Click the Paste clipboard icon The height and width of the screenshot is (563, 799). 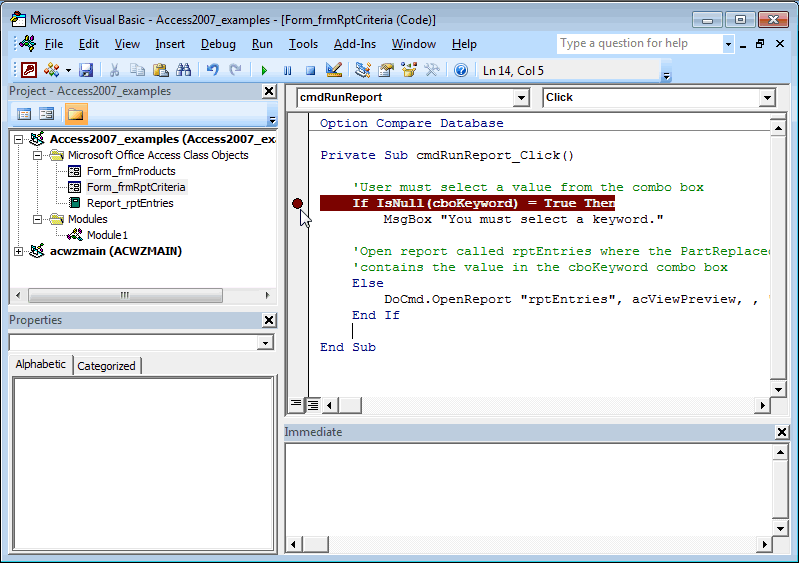tap(161, 70)
